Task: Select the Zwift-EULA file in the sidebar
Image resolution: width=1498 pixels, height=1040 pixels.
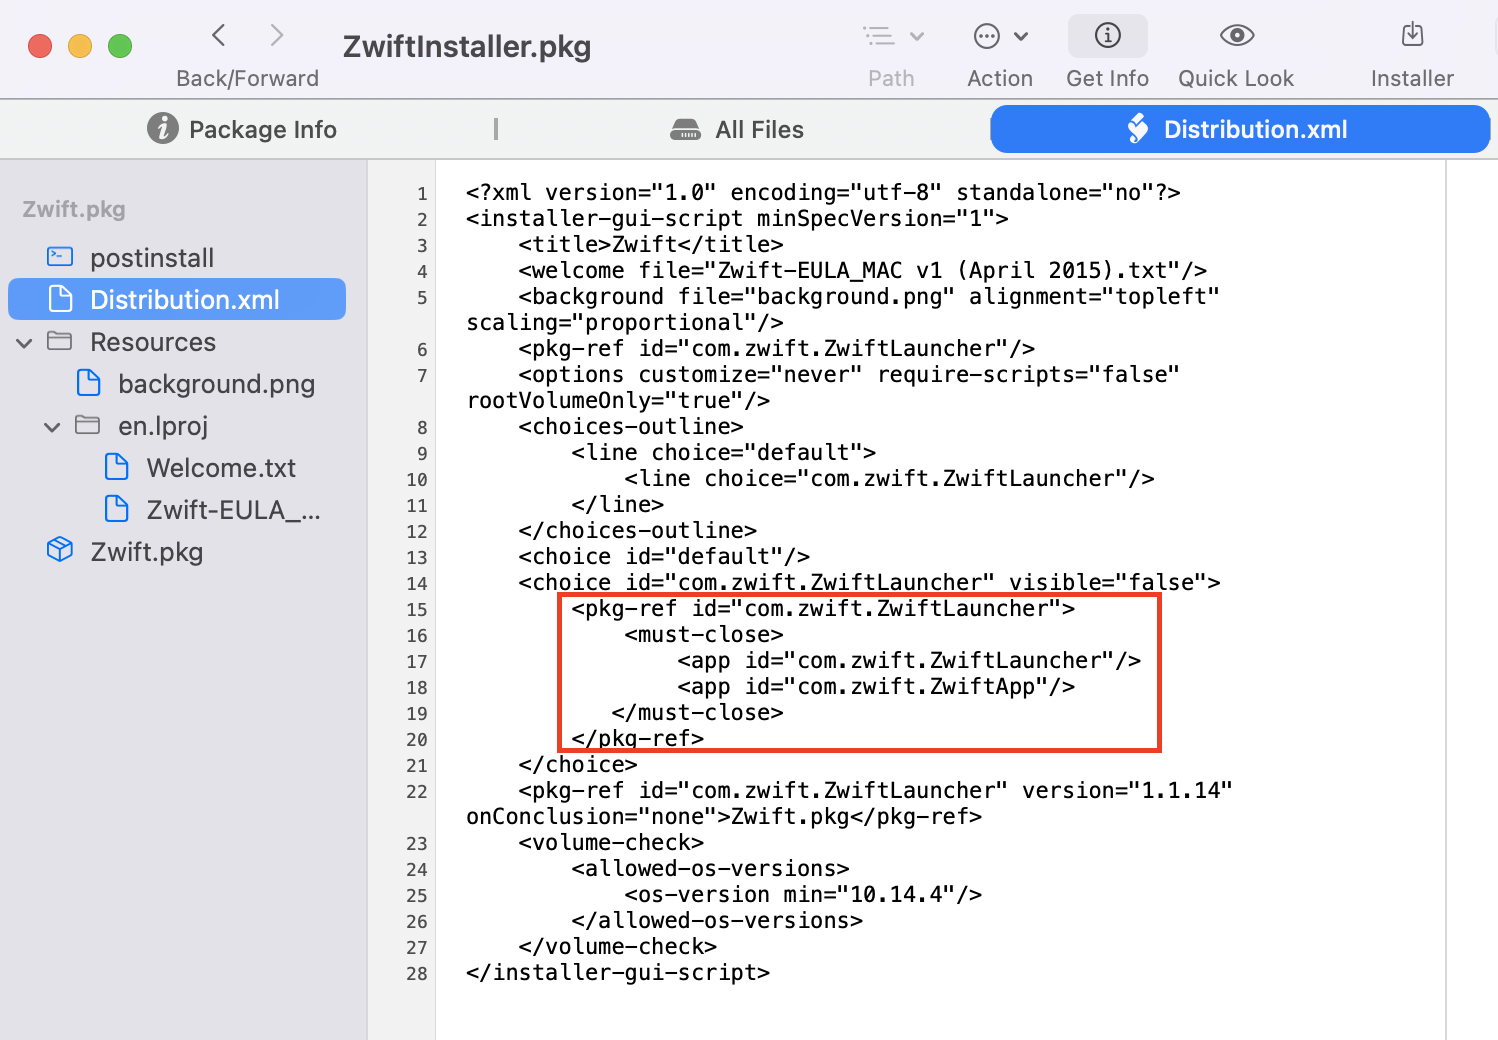Action: (x=232, y=510)
